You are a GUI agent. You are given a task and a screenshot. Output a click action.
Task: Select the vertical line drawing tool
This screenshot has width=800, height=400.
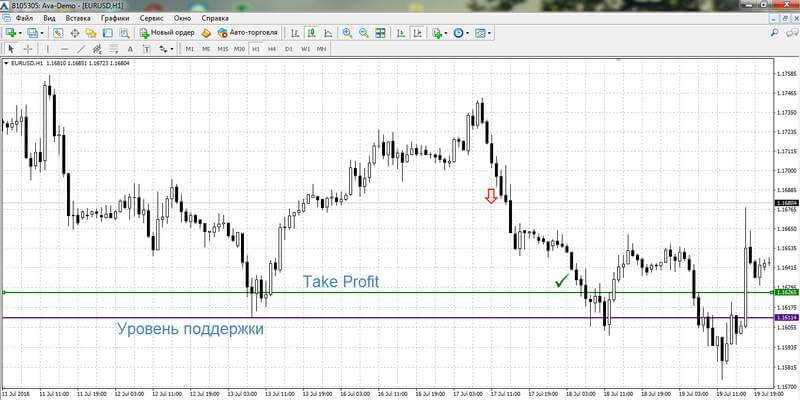coord(48,49)
